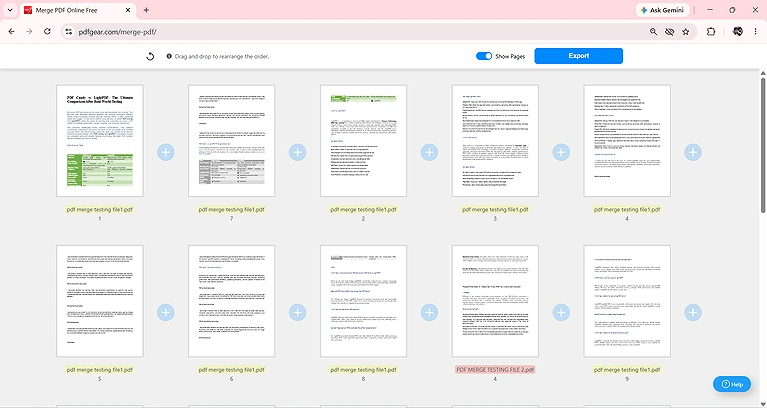This screenshot has height=408, width=767.
Task: Click 'pdf merge testing file1.pdf' label above number 1
Action: coord(100,209)
